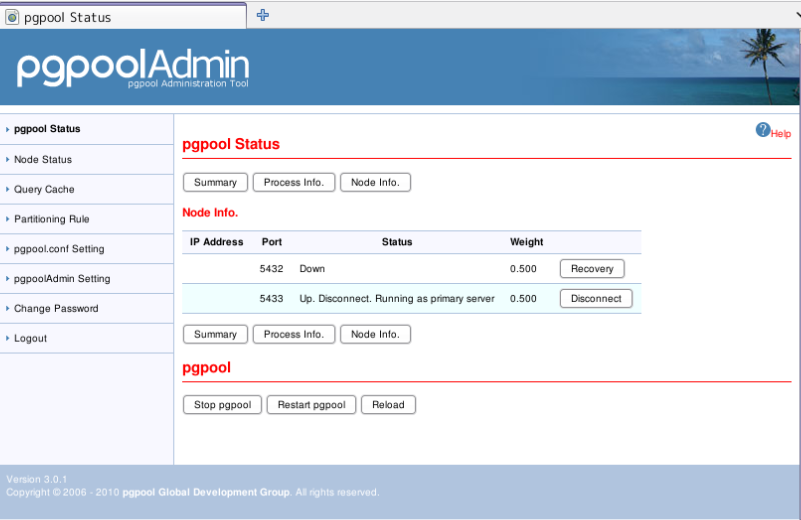801x520 pixels.
Task: Click the arrow bullet beside Logout
Action: [x=7, y=338]
